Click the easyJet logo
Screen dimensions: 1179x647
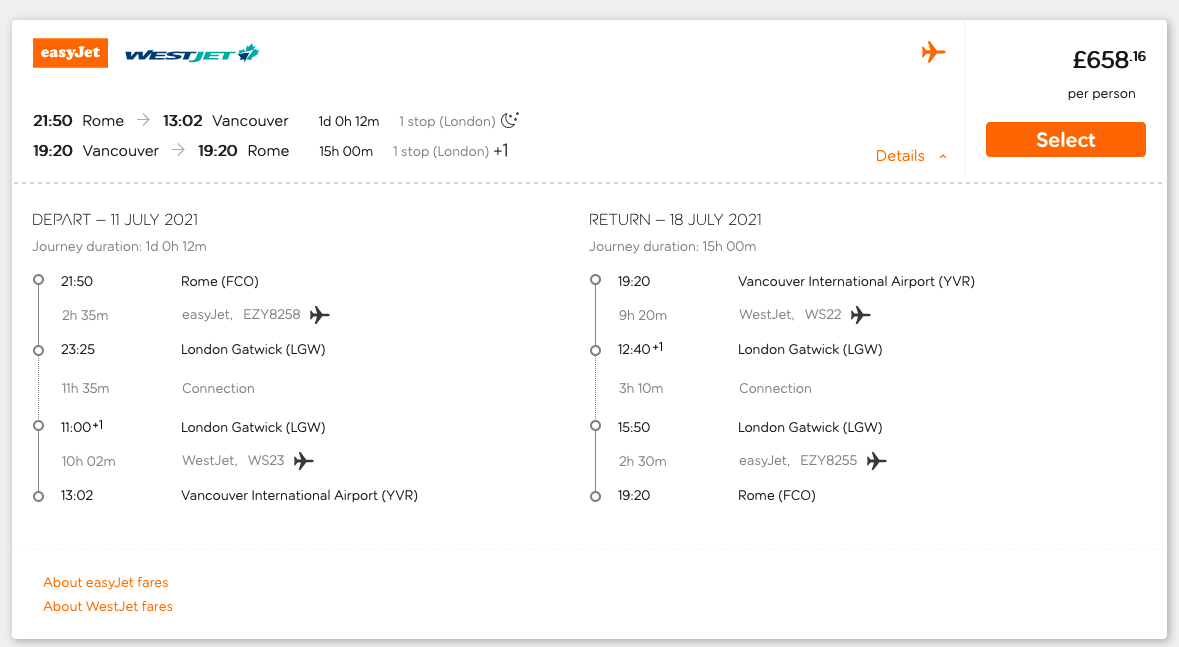[70, 53]
